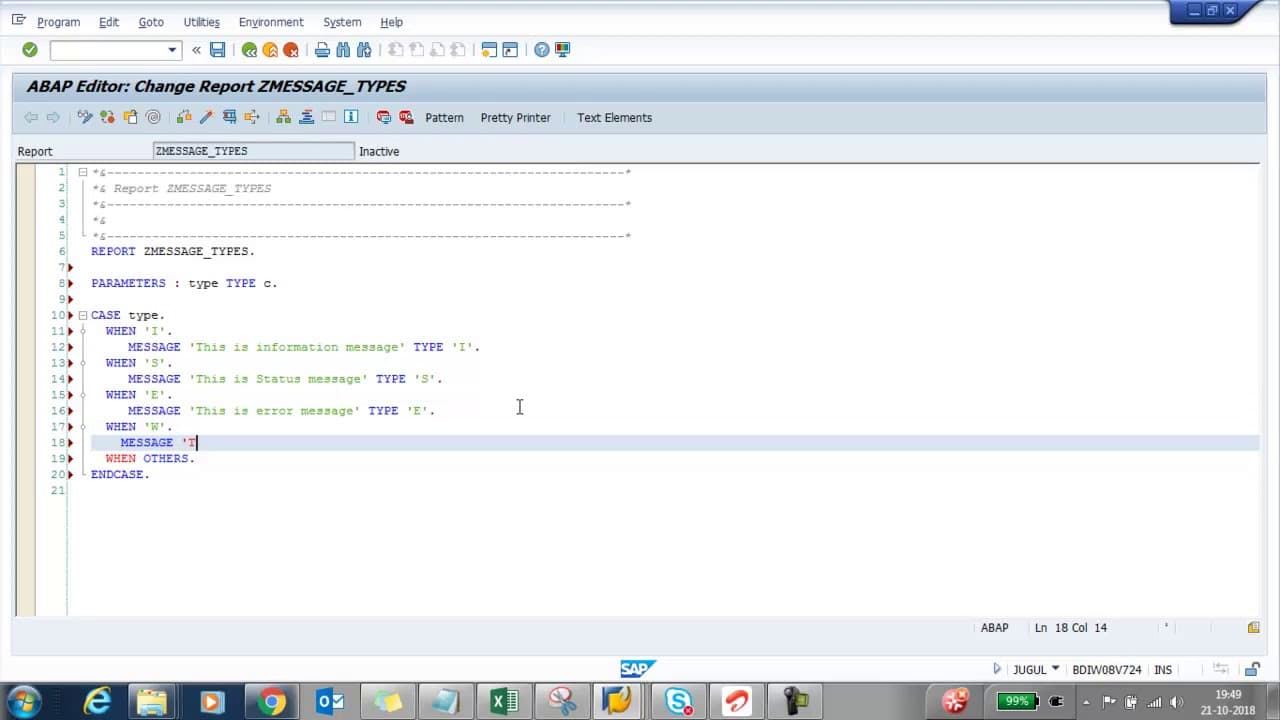
Task: Click the Activate matchstick icon
Action: (x=206, y=117)
